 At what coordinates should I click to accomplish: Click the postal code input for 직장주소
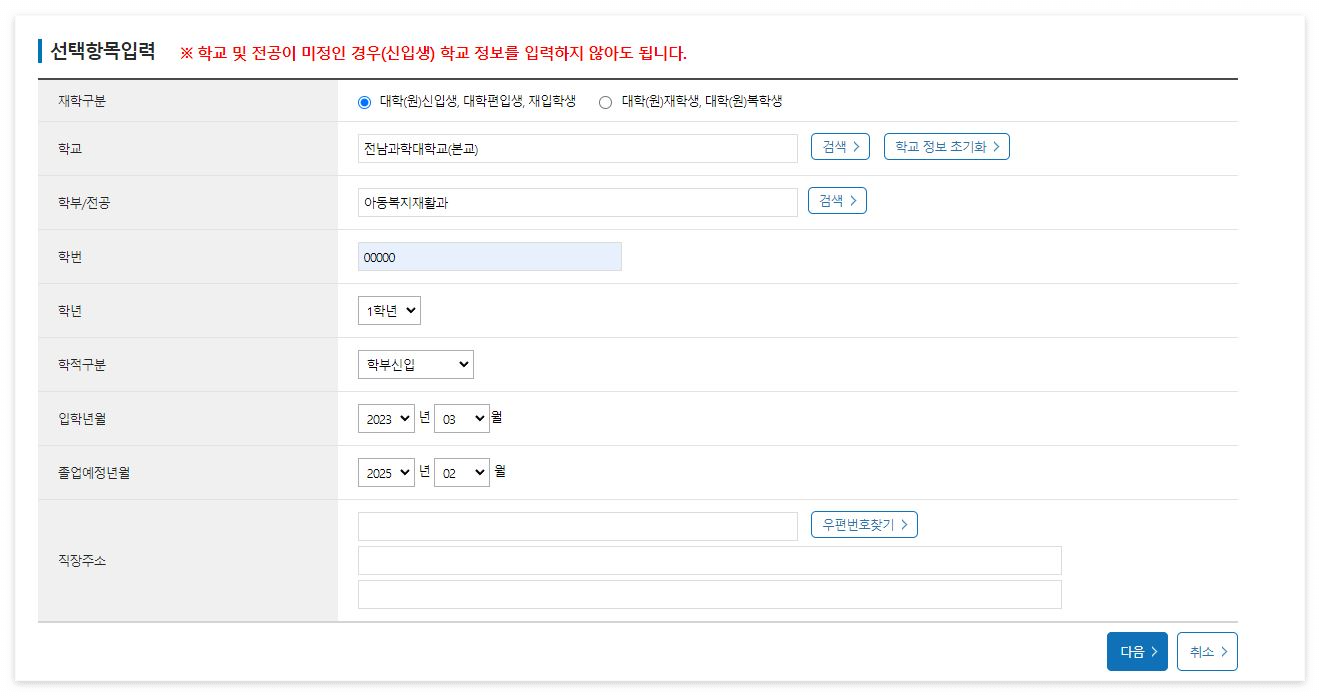point(575,524)
